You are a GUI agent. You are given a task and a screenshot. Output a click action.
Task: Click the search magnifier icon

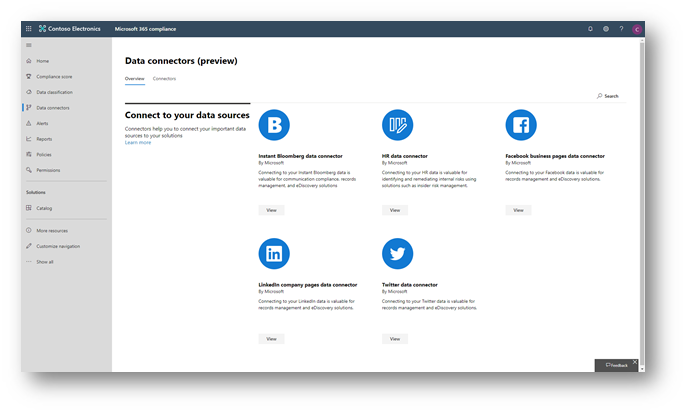point(599,96)
